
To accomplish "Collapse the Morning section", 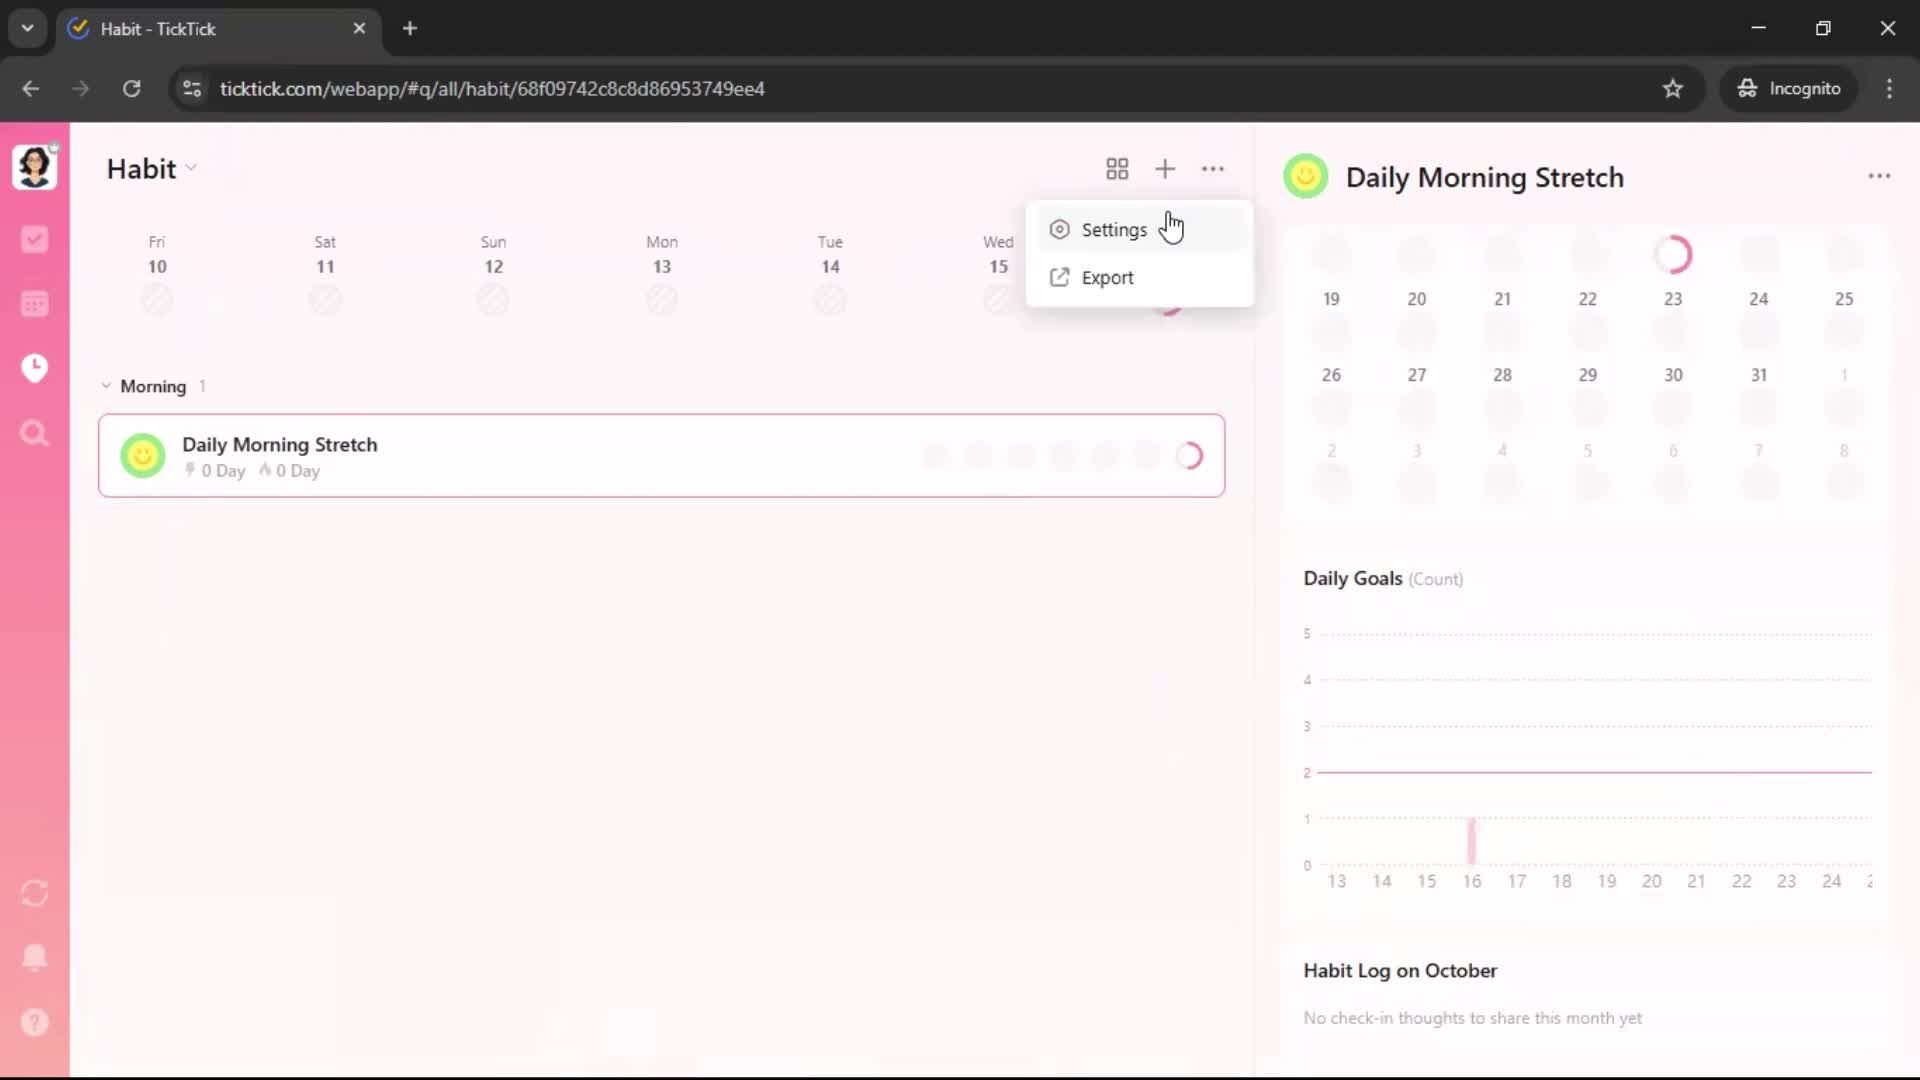I will click(x=106, y=386).
